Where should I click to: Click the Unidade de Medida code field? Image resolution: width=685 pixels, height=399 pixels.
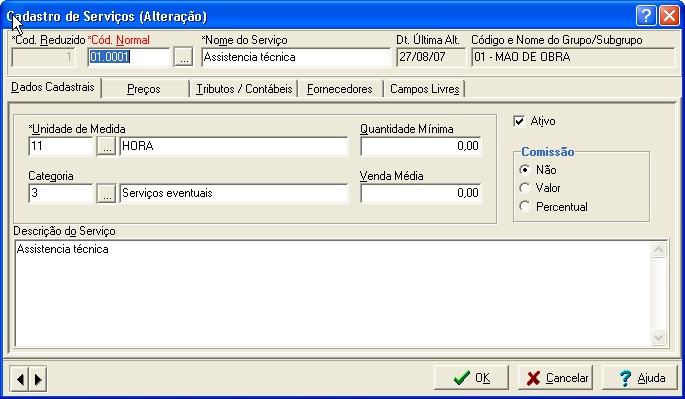(61, 146)
